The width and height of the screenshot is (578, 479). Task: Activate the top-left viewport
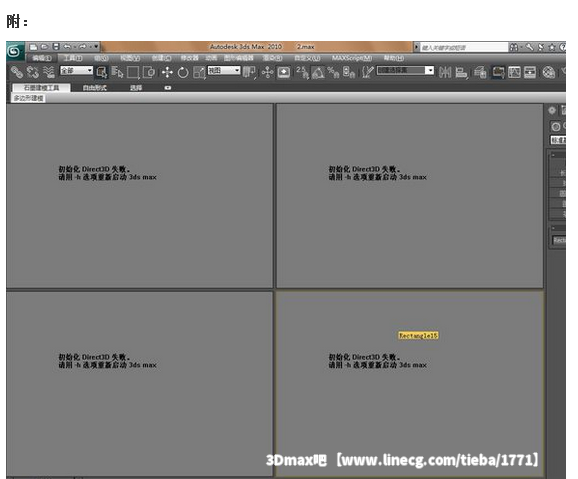click(139, 196)
